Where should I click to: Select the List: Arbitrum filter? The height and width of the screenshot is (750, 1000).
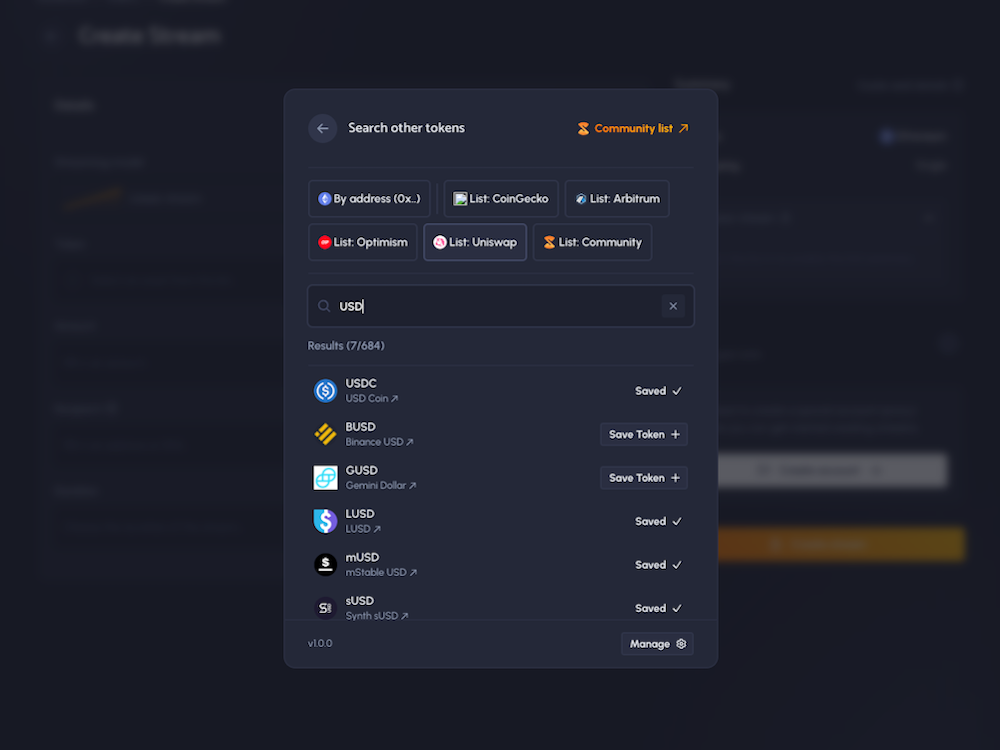[x=617, y=198]
